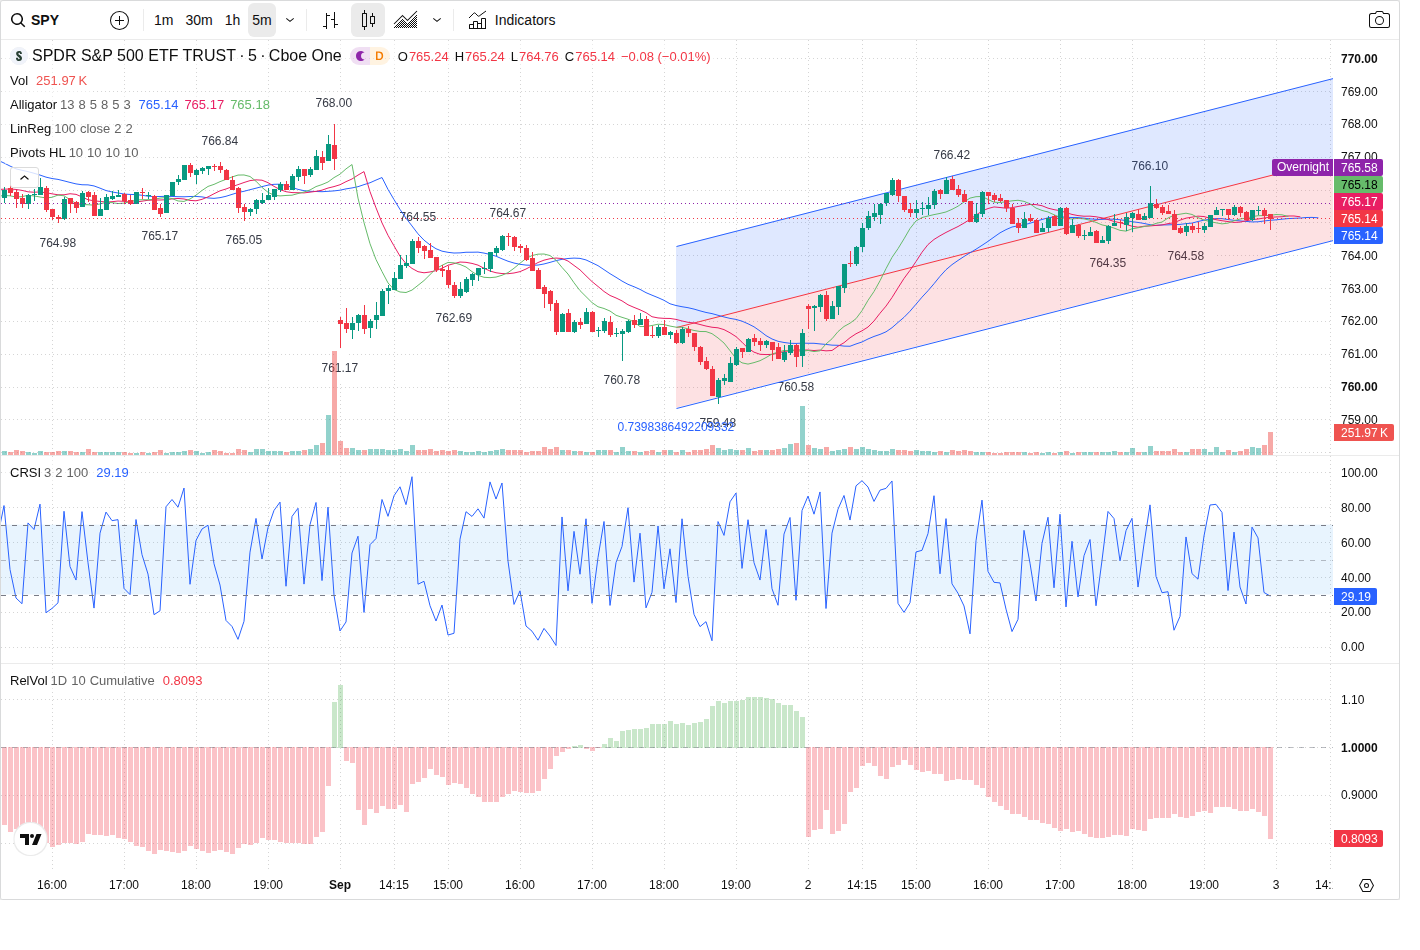Click the 766.42 pivot high label

(951, 155)
